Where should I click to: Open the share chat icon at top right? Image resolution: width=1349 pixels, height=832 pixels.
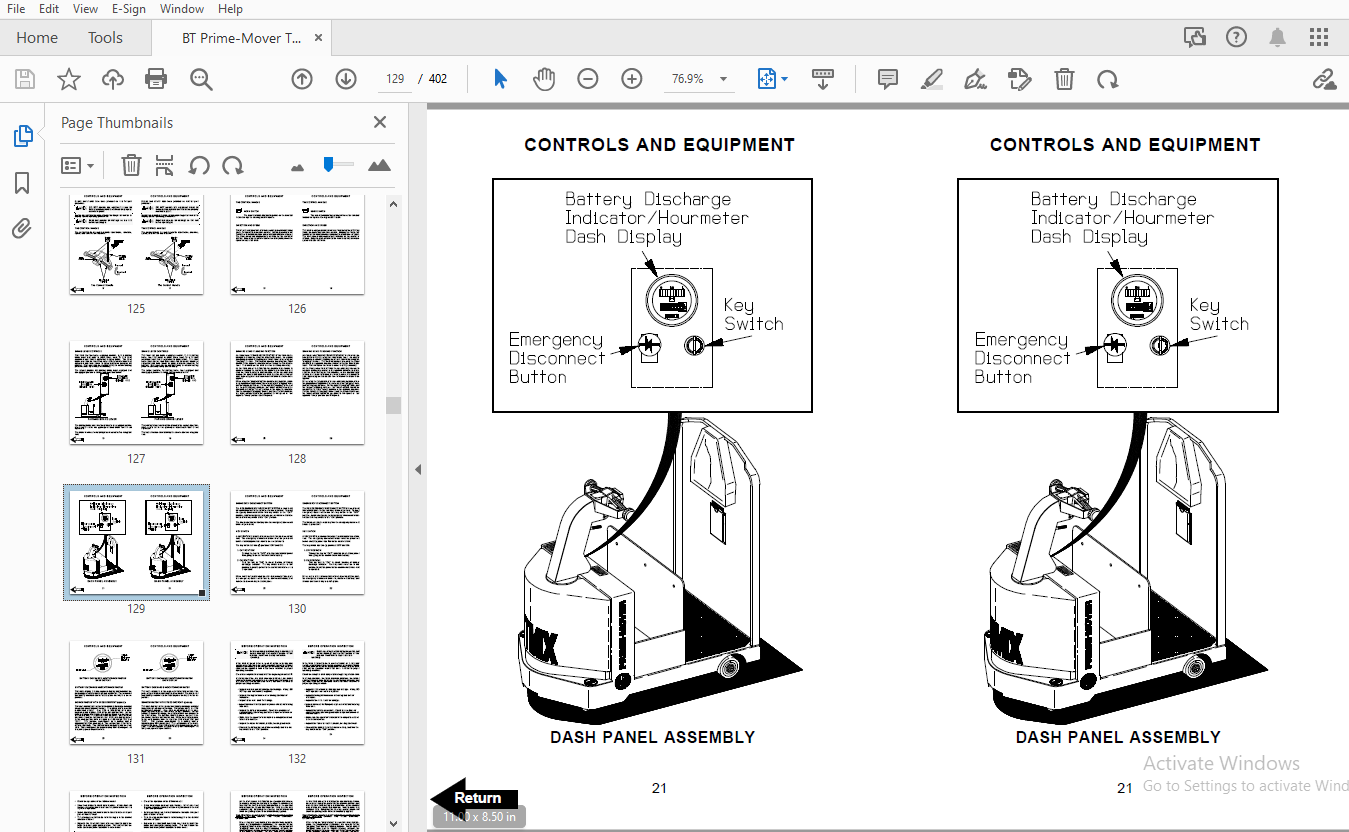click(1194, 38)
